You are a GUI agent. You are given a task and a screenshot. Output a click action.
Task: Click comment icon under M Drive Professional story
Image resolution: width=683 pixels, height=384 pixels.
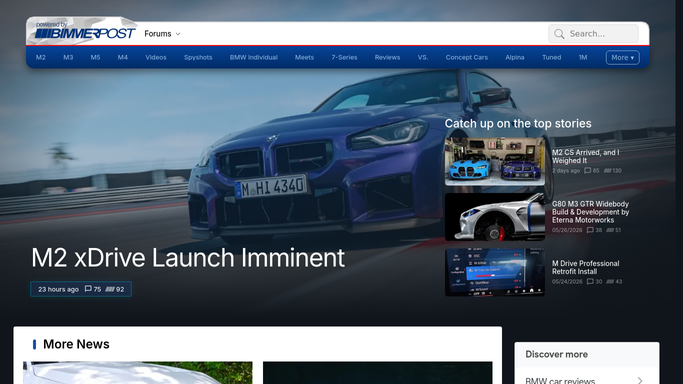click(590, 281)
